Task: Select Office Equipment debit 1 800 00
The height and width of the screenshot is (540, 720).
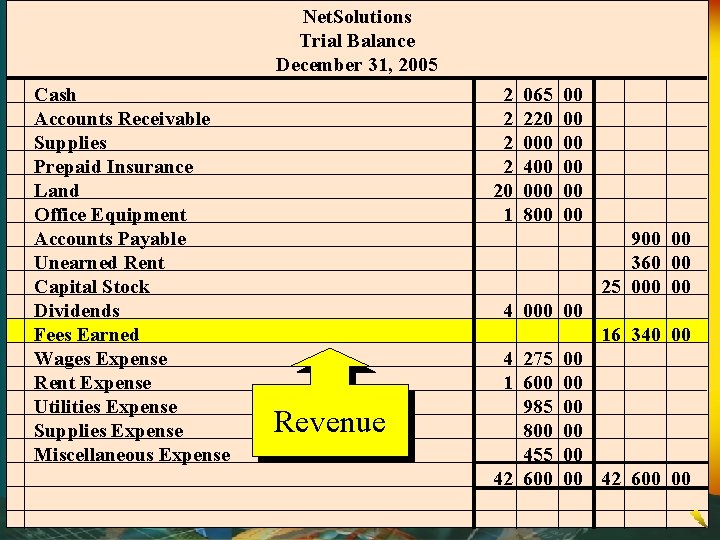Action: coord(543,215)
